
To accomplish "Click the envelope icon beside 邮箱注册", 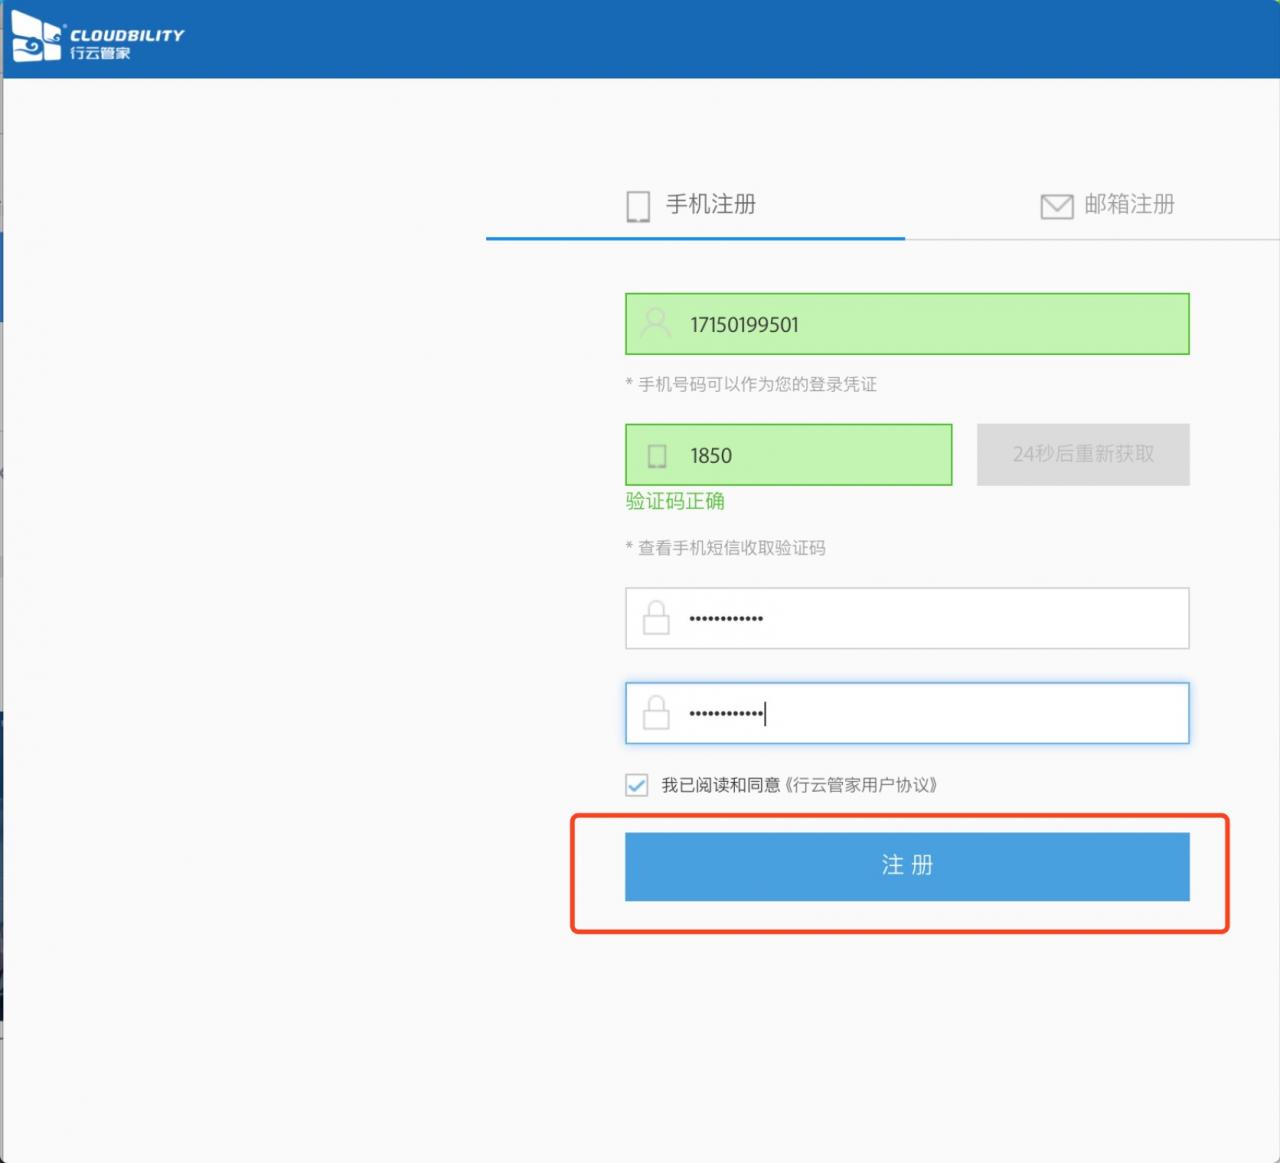I will (1056, 206).
